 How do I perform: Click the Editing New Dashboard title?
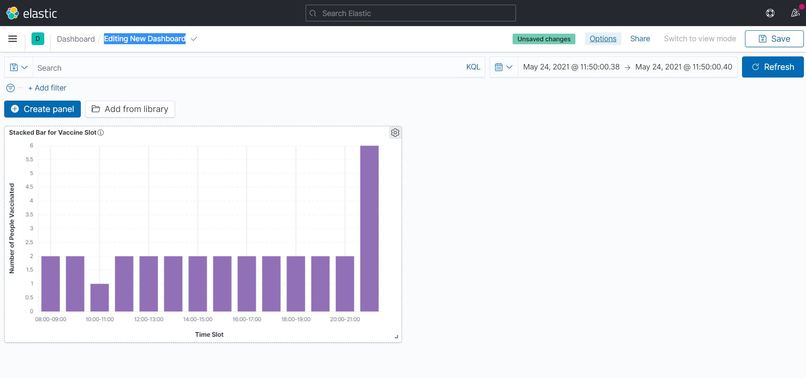144,39
